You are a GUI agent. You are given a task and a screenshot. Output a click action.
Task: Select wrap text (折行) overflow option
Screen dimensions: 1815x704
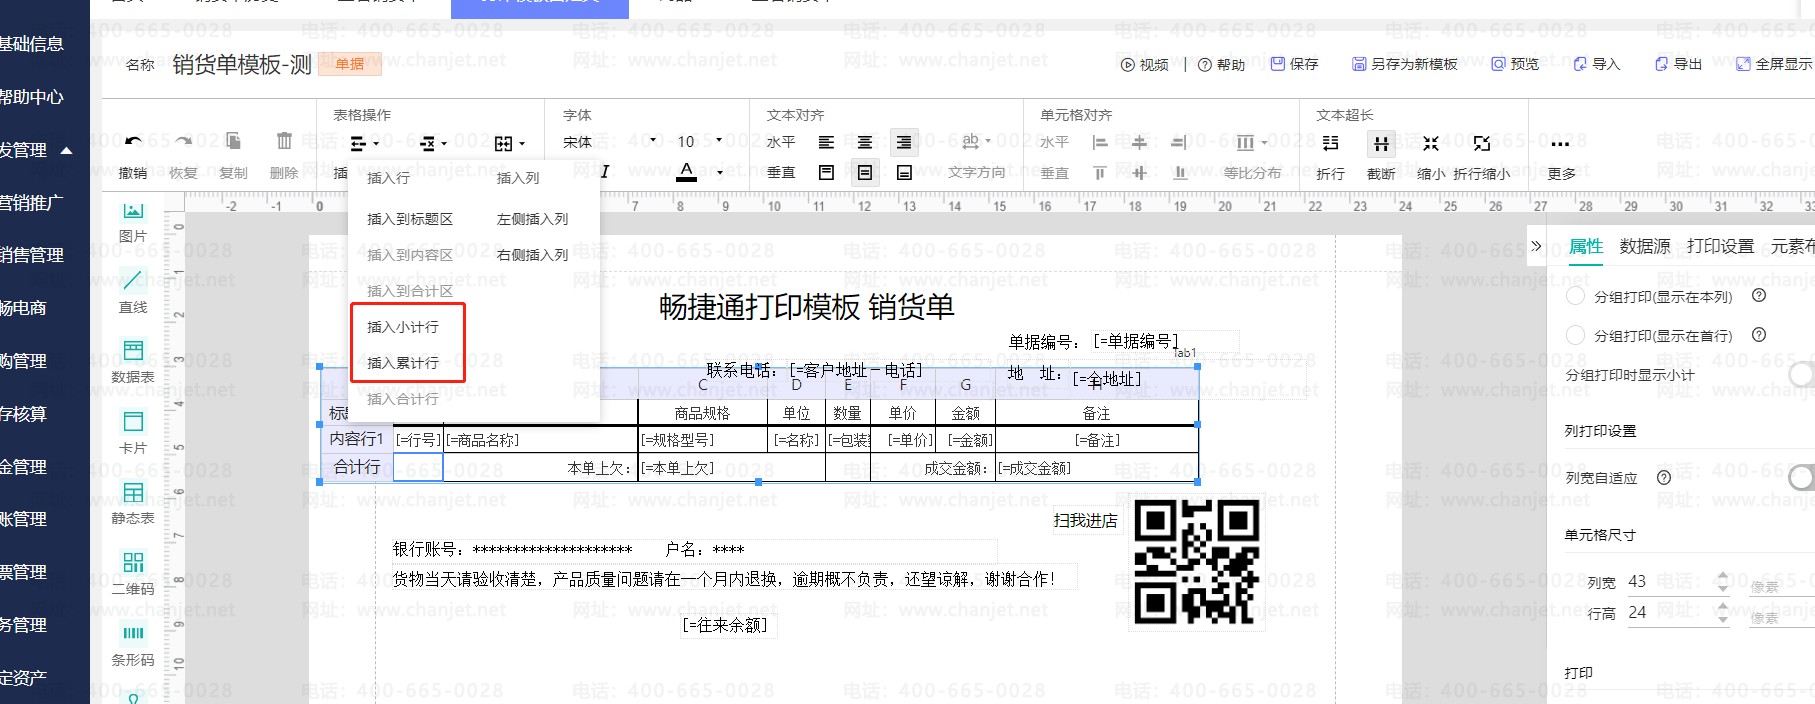tap(1330, 143)
